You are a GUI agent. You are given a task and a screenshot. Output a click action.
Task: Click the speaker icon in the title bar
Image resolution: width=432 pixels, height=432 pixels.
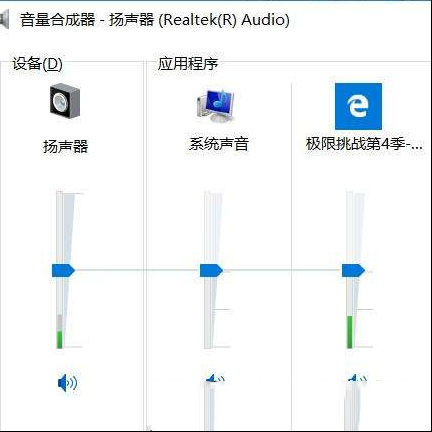tap(4, 19)
